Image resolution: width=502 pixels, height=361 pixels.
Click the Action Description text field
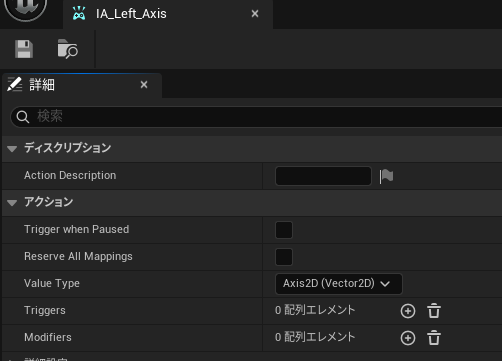323,176
